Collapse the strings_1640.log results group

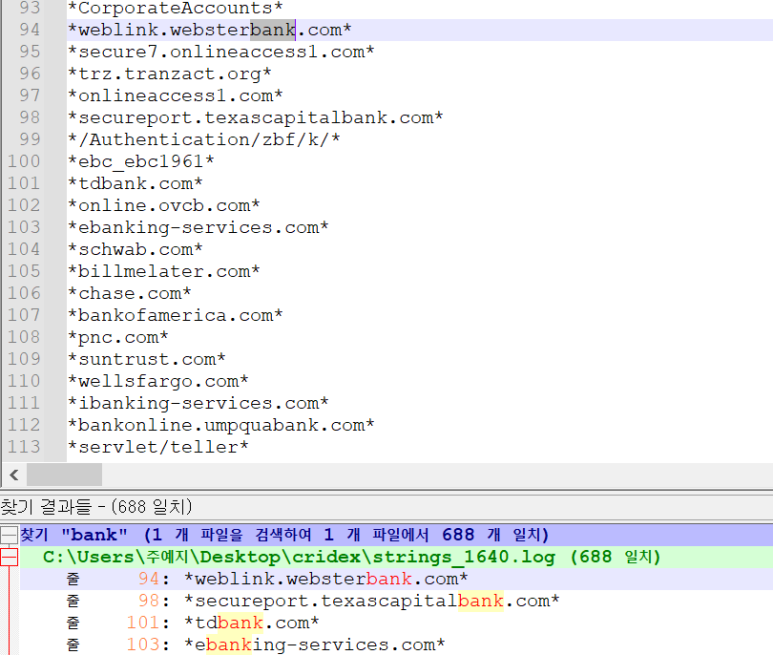[x=9, y=557]
